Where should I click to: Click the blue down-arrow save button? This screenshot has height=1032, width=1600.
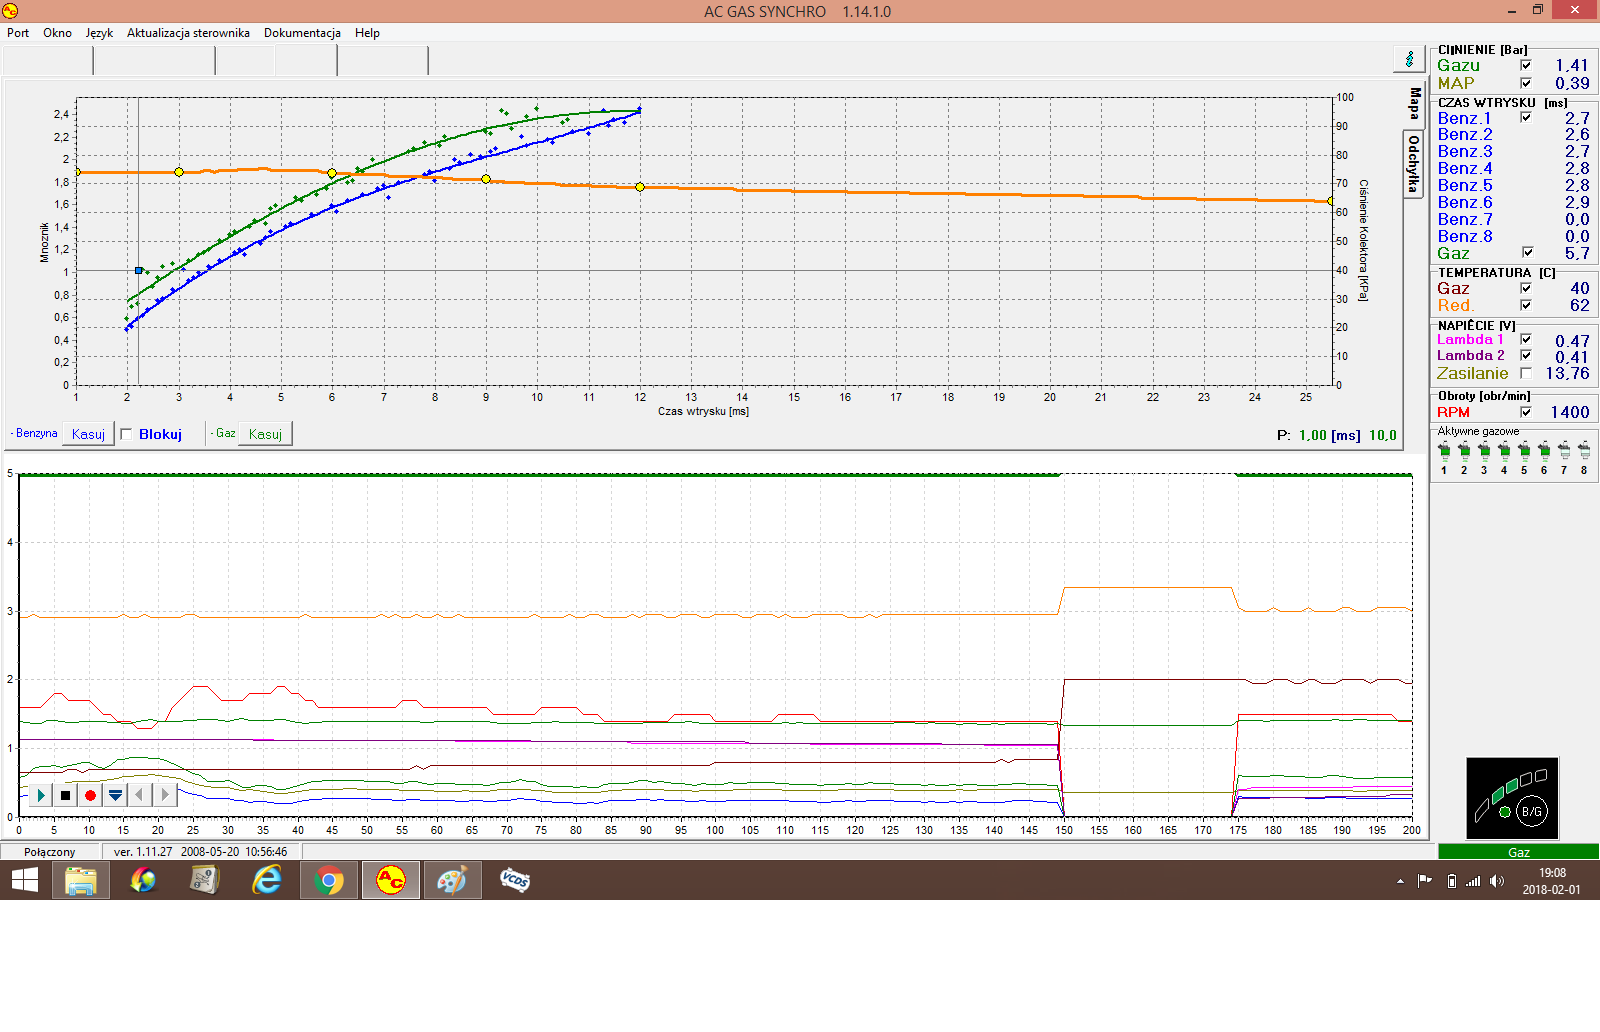pos(115,795)
